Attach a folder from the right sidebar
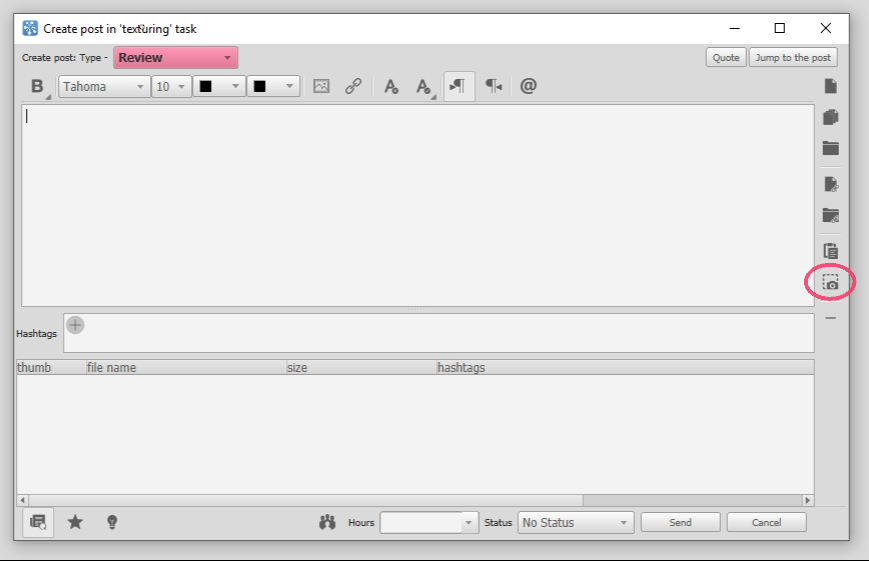 coord(830,148)
